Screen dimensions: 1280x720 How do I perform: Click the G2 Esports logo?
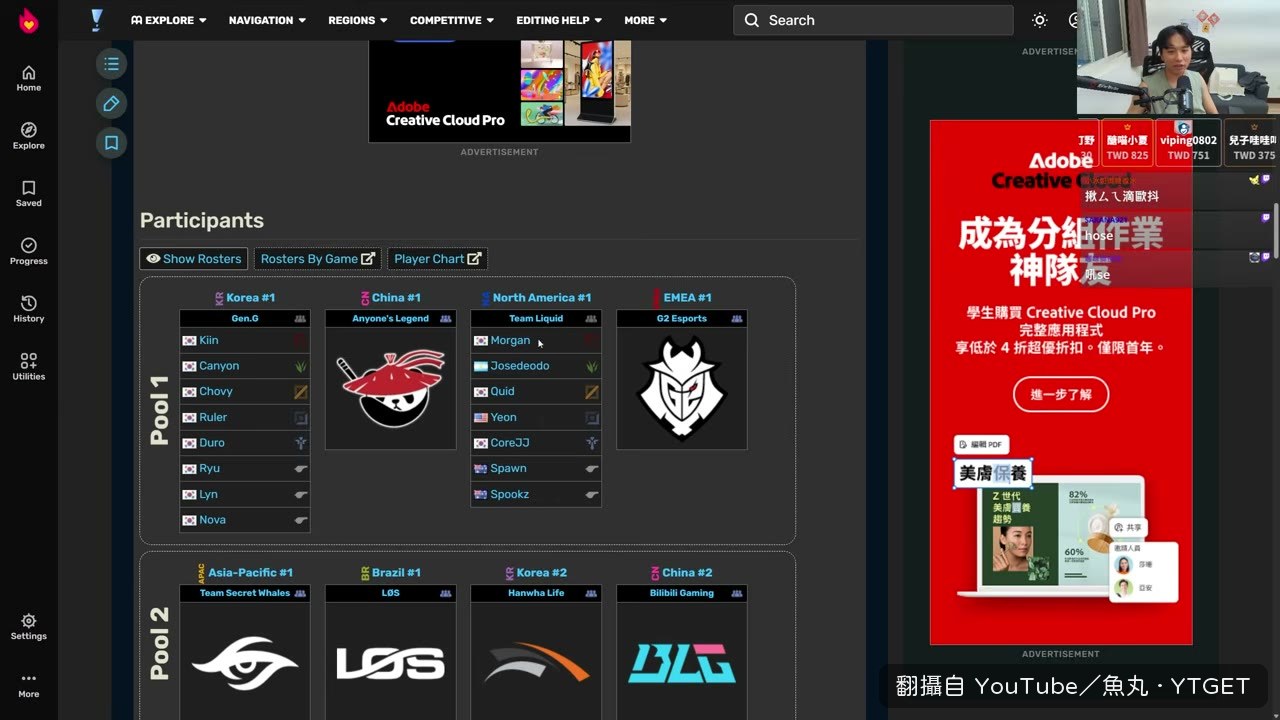(682, 388)
